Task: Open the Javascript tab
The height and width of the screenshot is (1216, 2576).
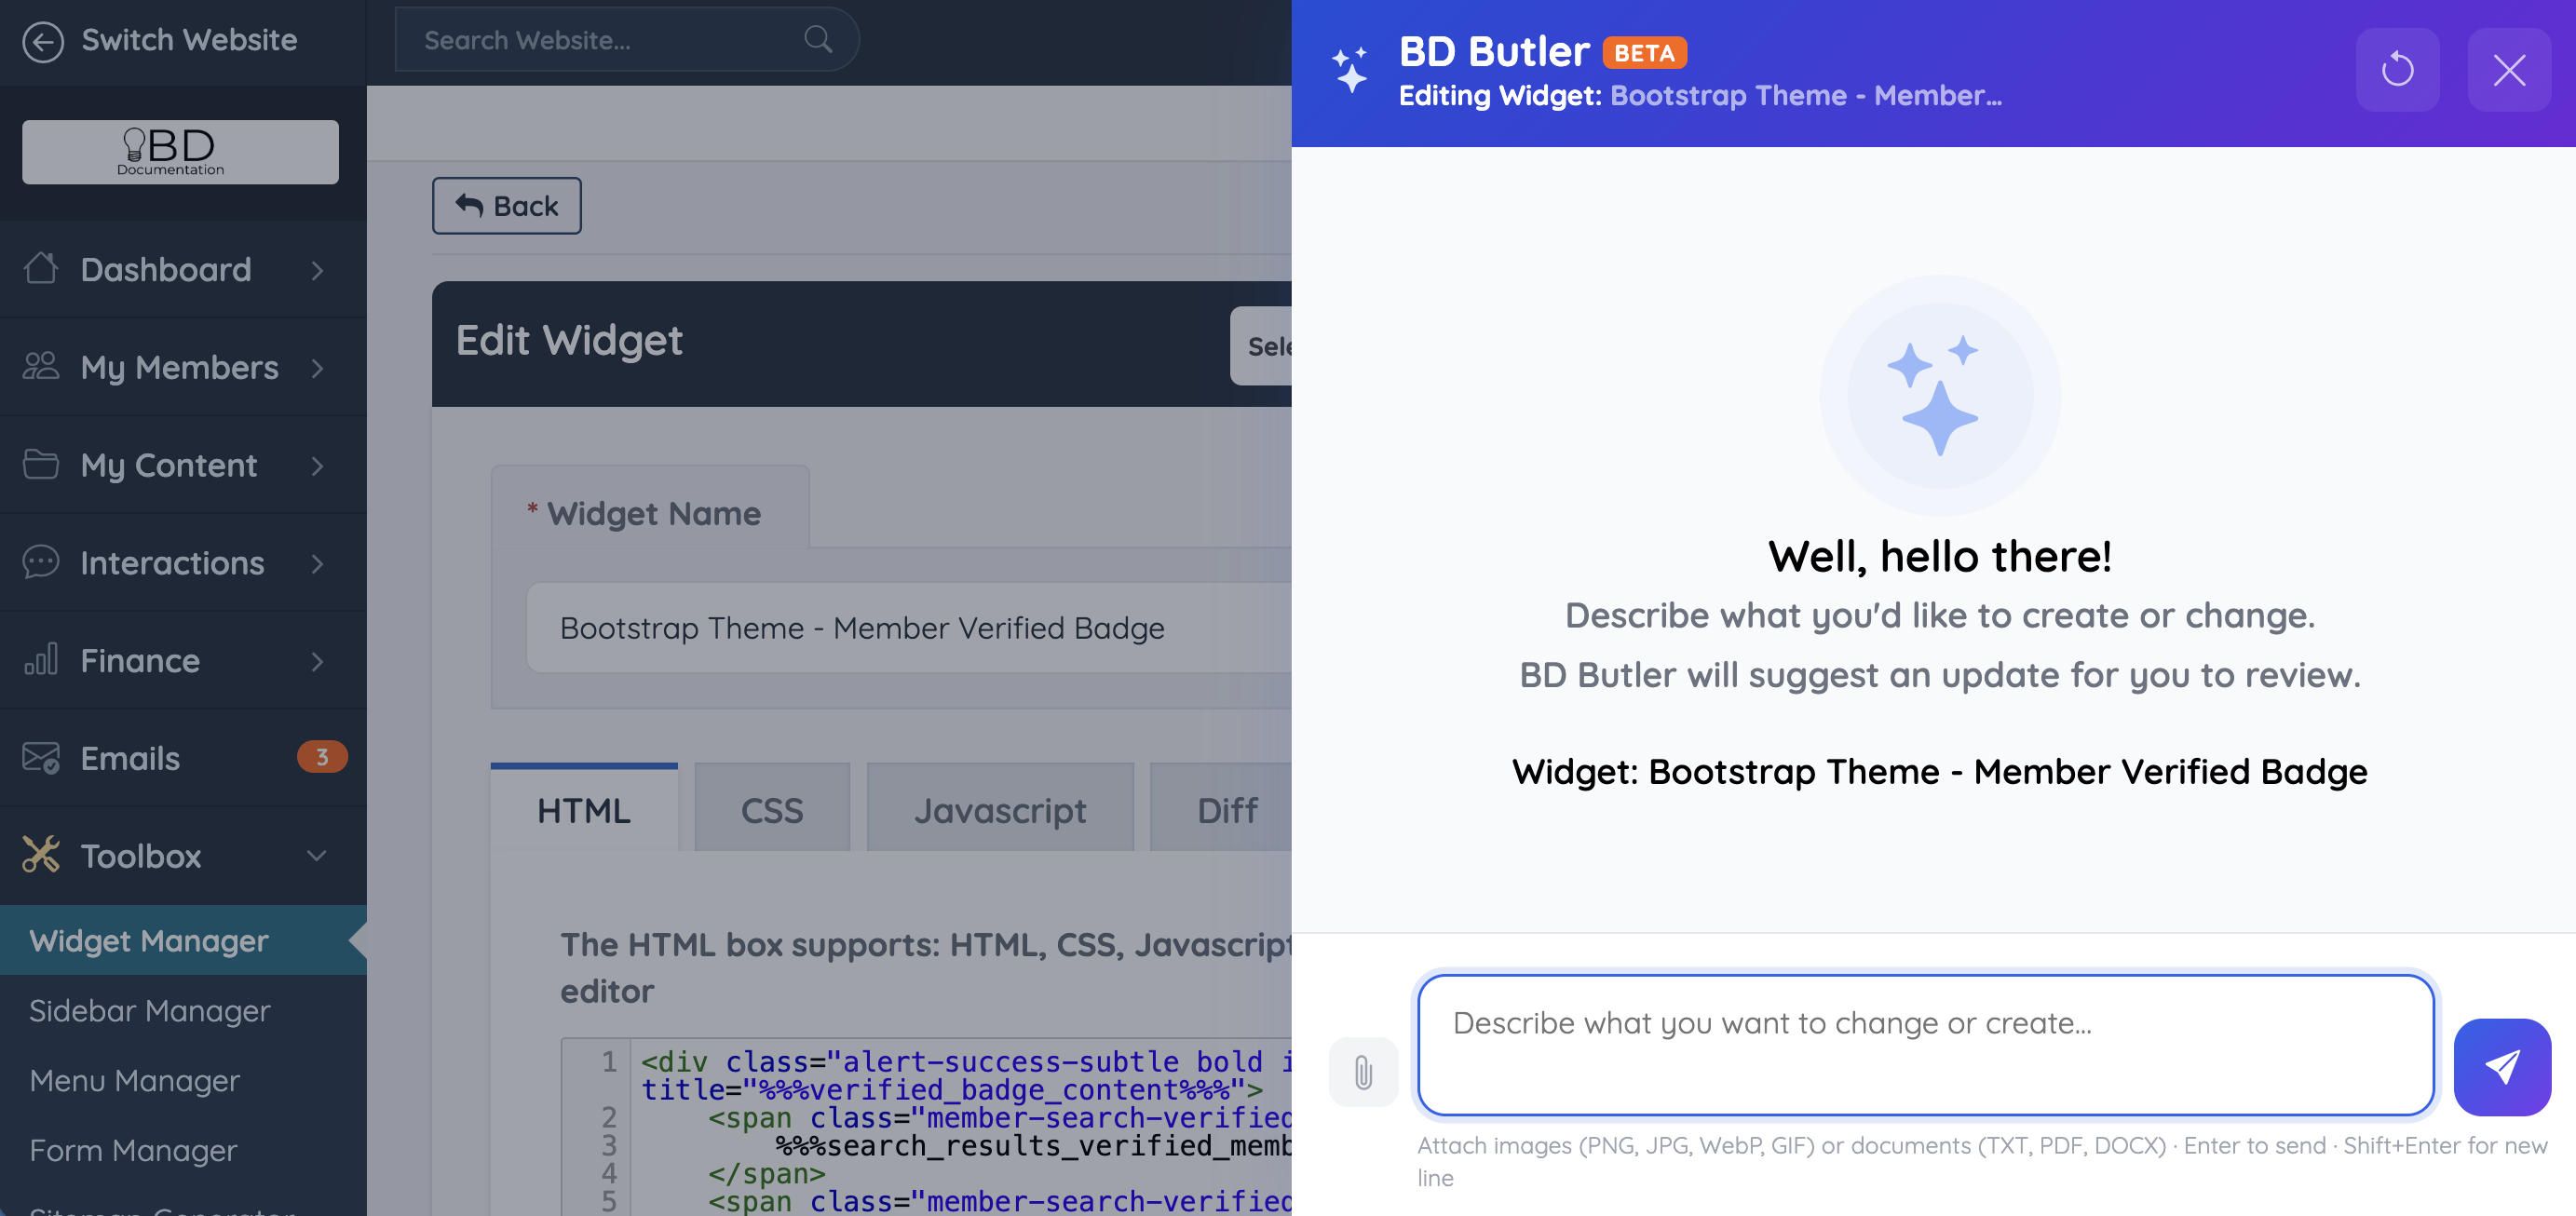Action: pos(999,809)
